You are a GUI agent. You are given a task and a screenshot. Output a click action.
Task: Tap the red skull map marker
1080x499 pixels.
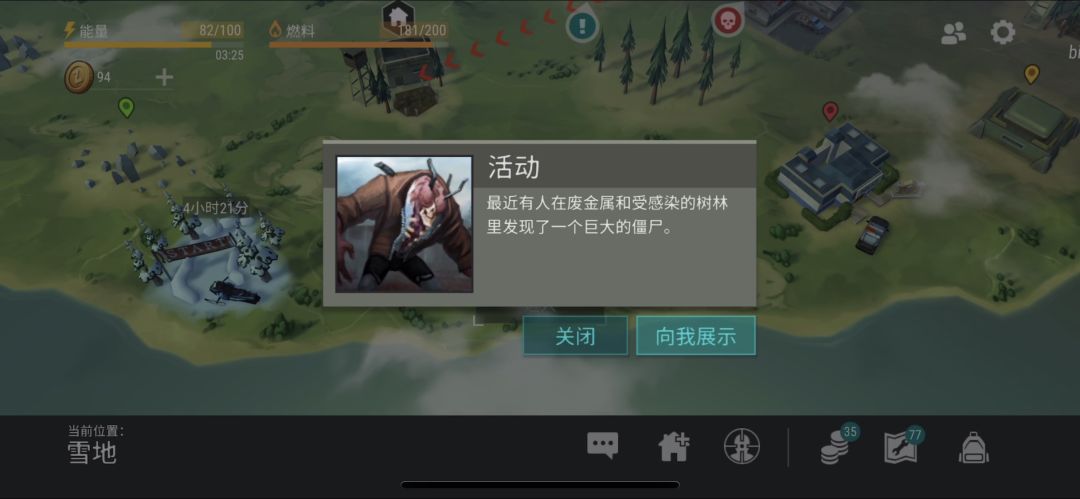725,20
